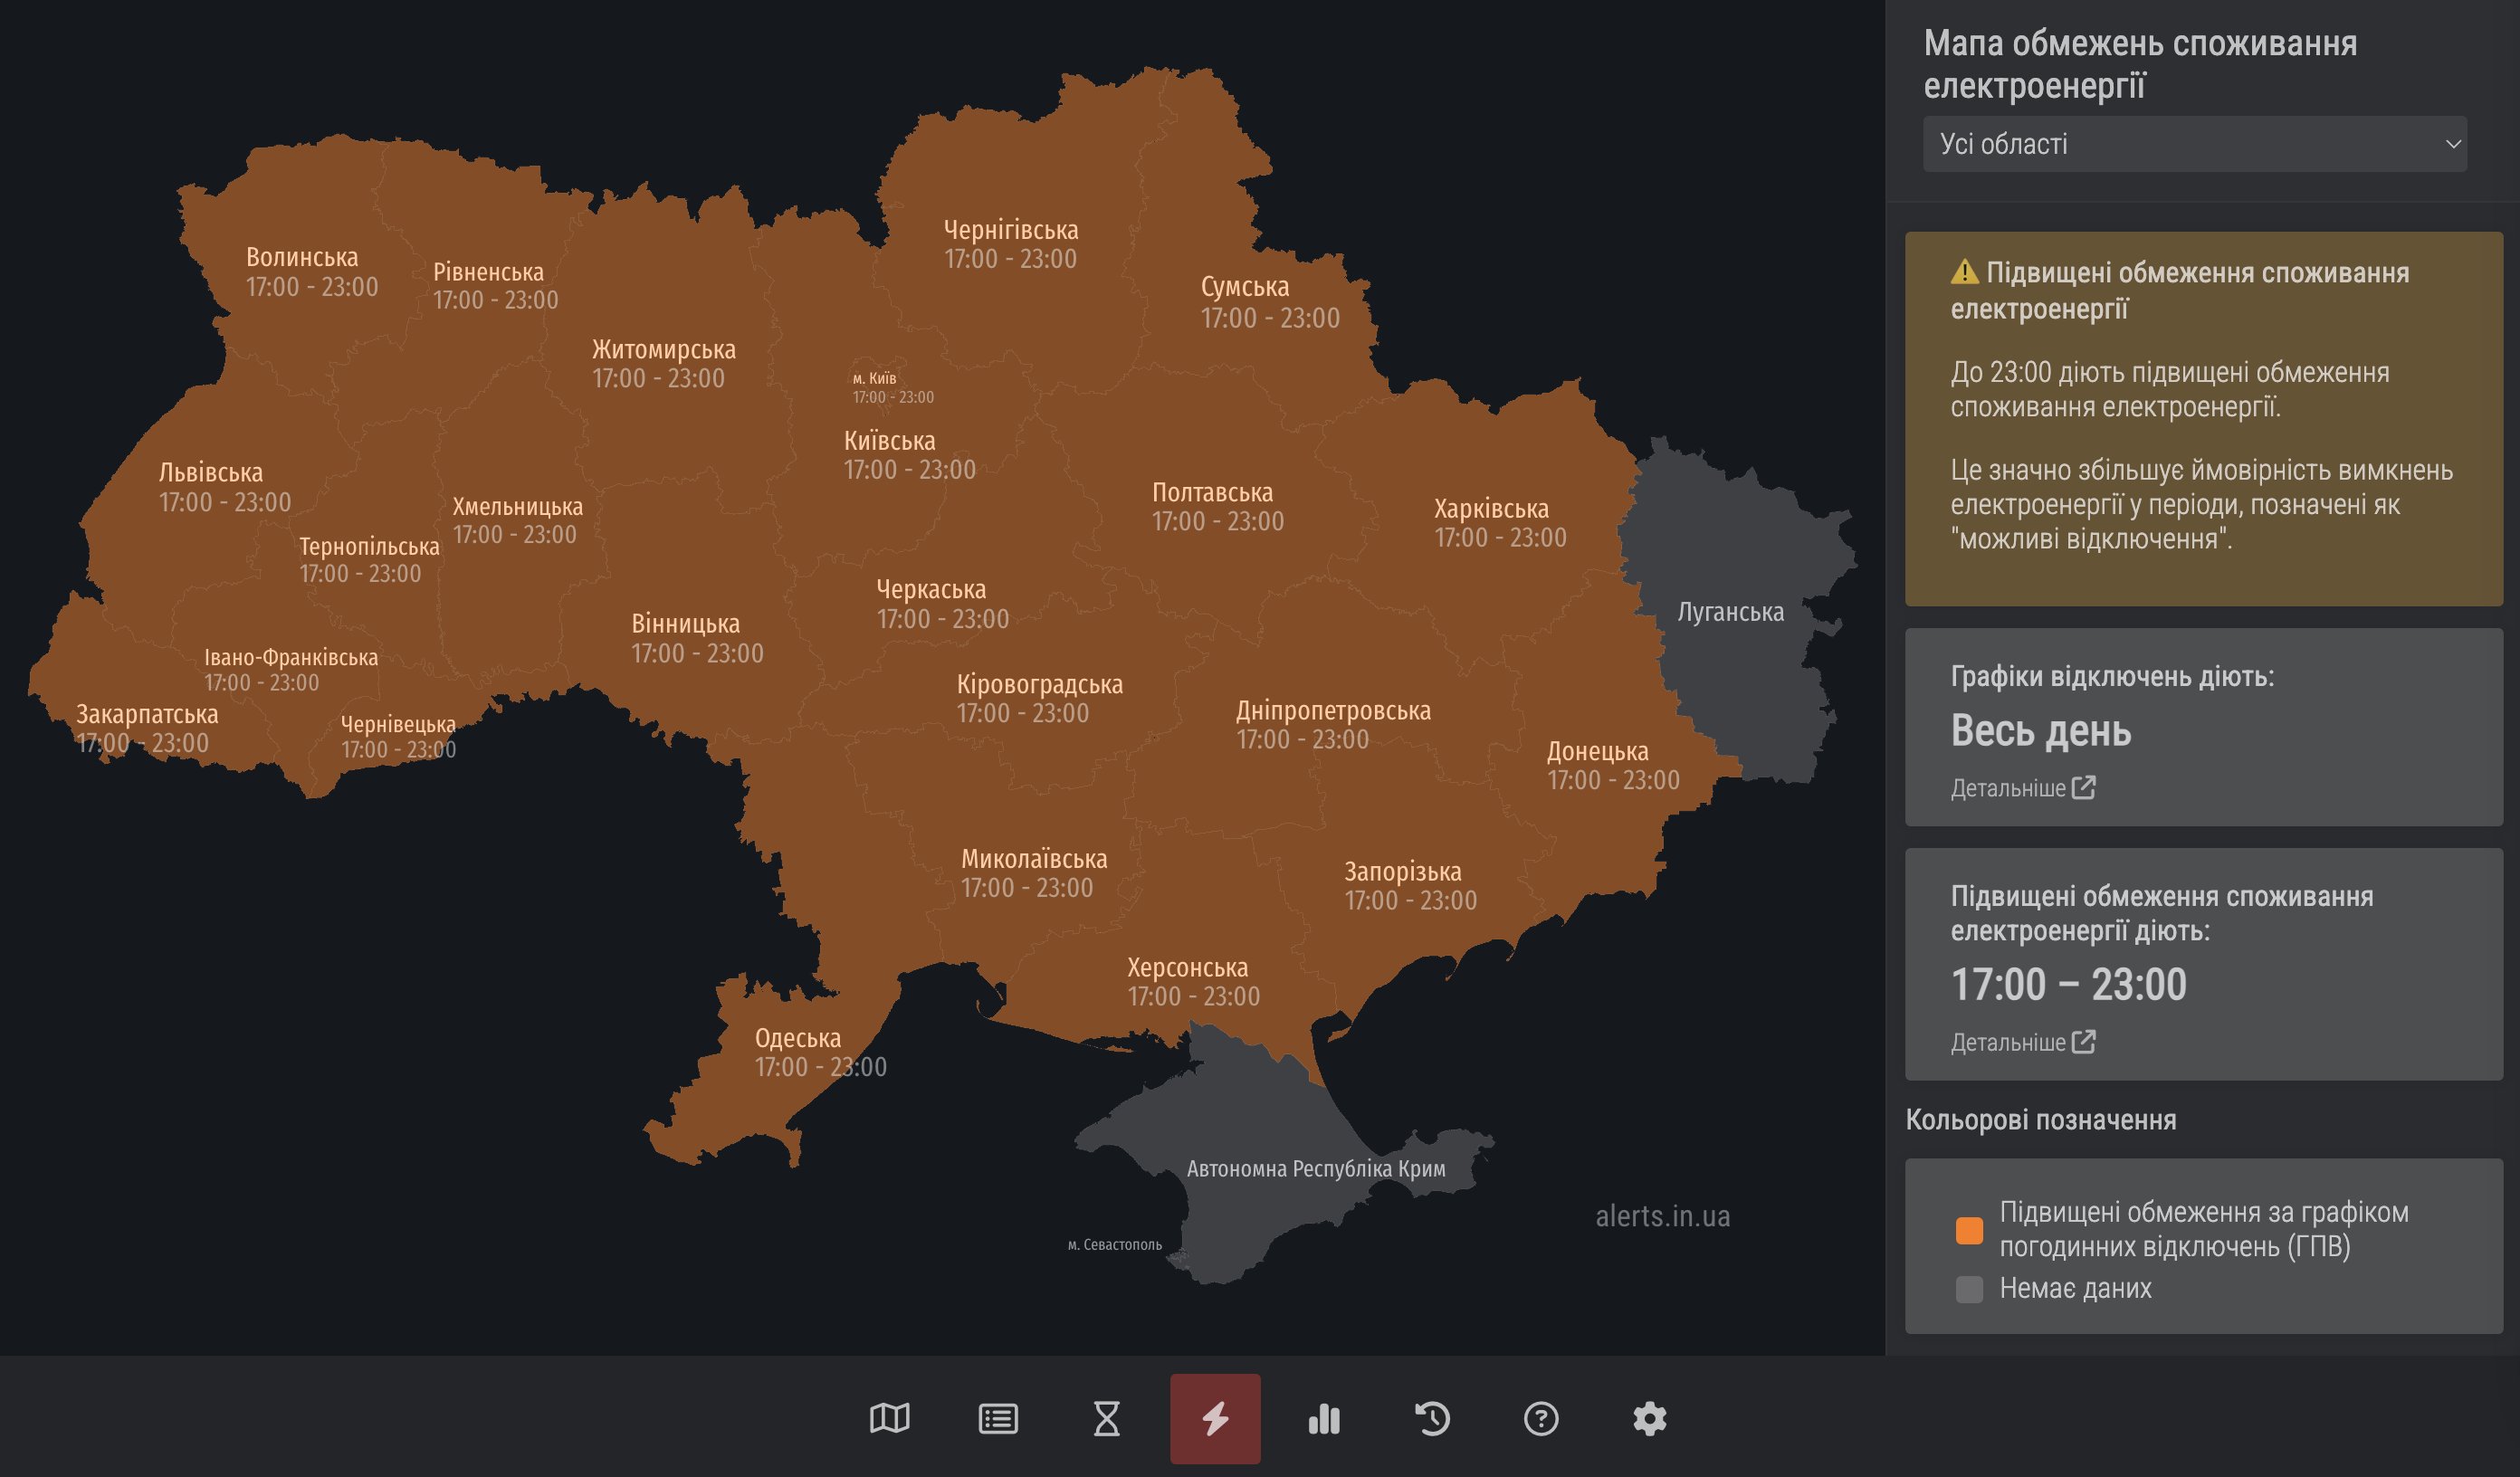Viewport: 2520px width, 1477px height.
Task: Click the orange legend color swatch
Action: (x=1968, y=1230)
